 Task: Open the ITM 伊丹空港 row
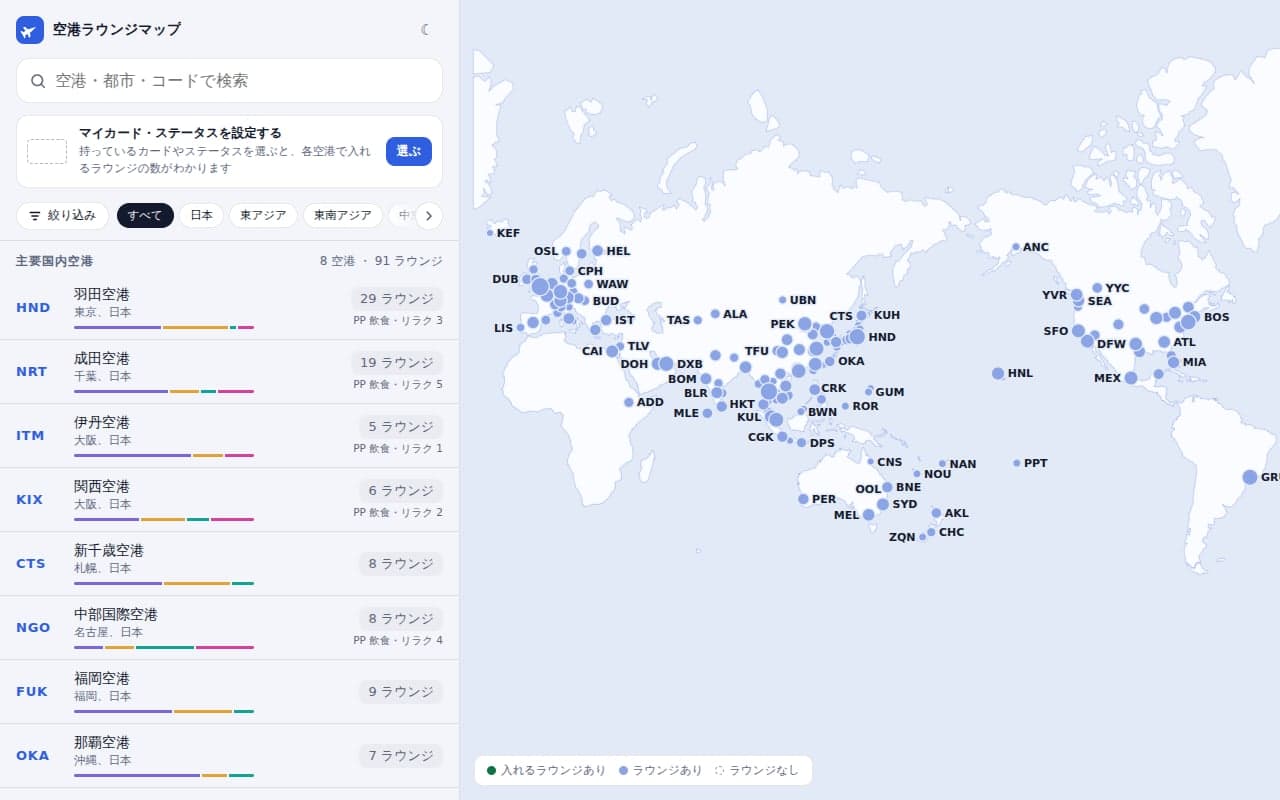[x=229, y=436]
